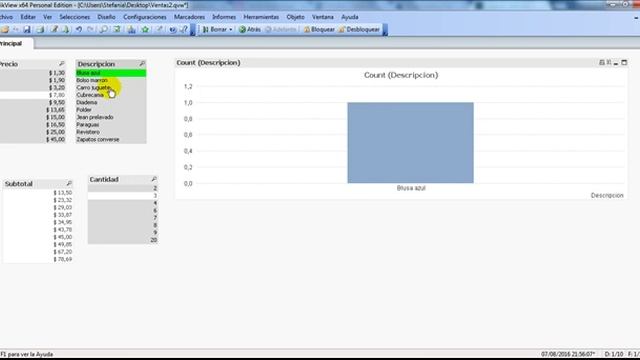640x360 pixels.
Task: Open the Marcadores menu
Action: pos(189,17)
